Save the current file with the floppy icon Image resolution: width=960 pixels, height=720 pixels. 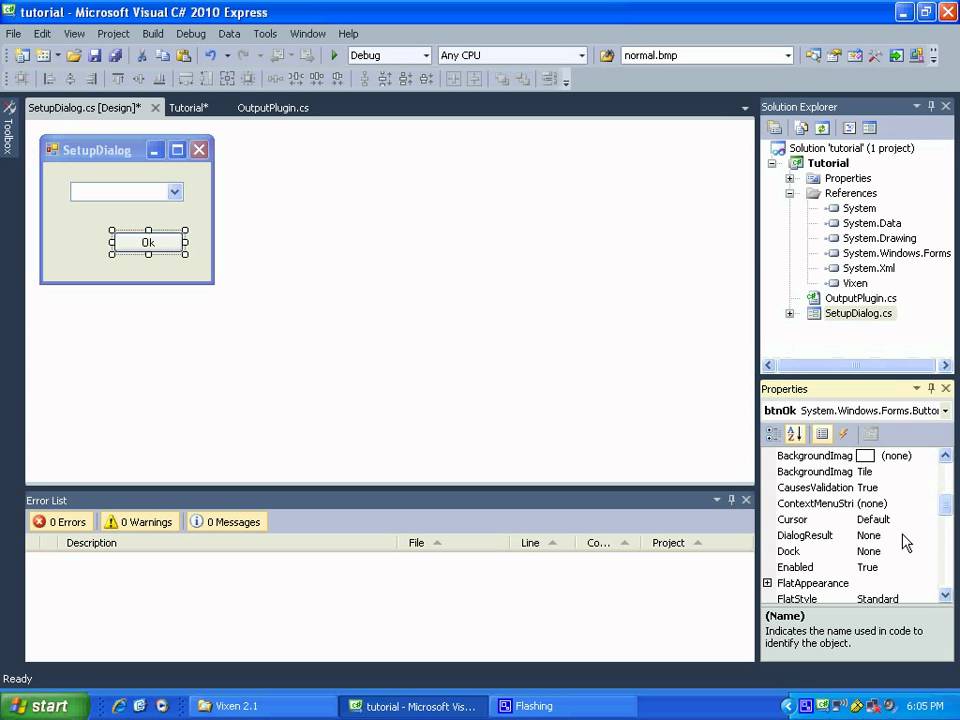(x=95, y=56)
